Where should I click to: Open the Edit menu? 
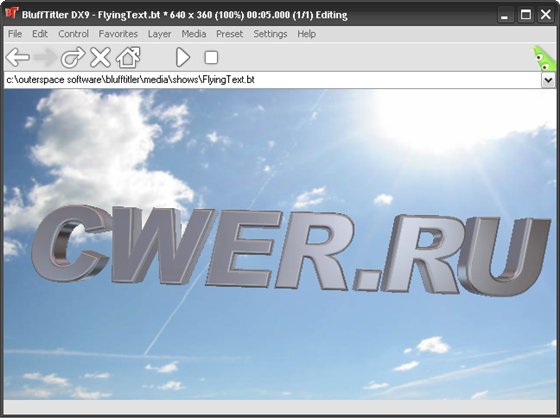click(40, 34)
